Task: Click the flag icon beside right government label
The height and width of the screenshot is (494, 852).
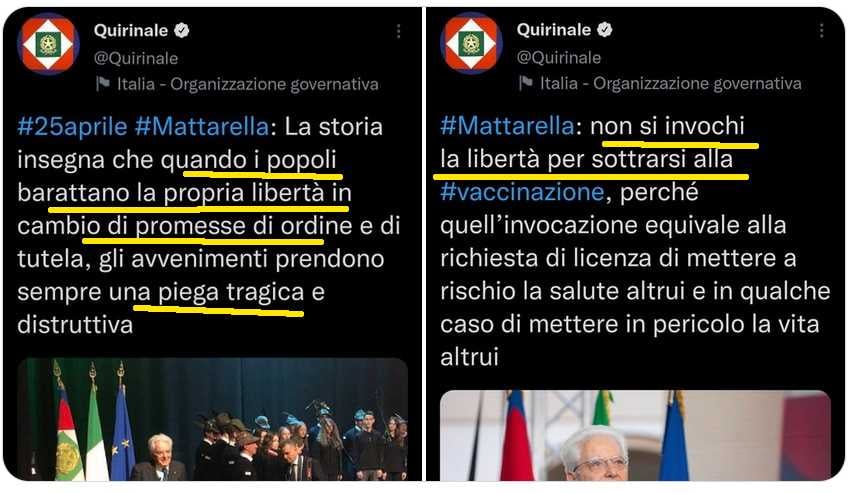Action: [525, 83]
